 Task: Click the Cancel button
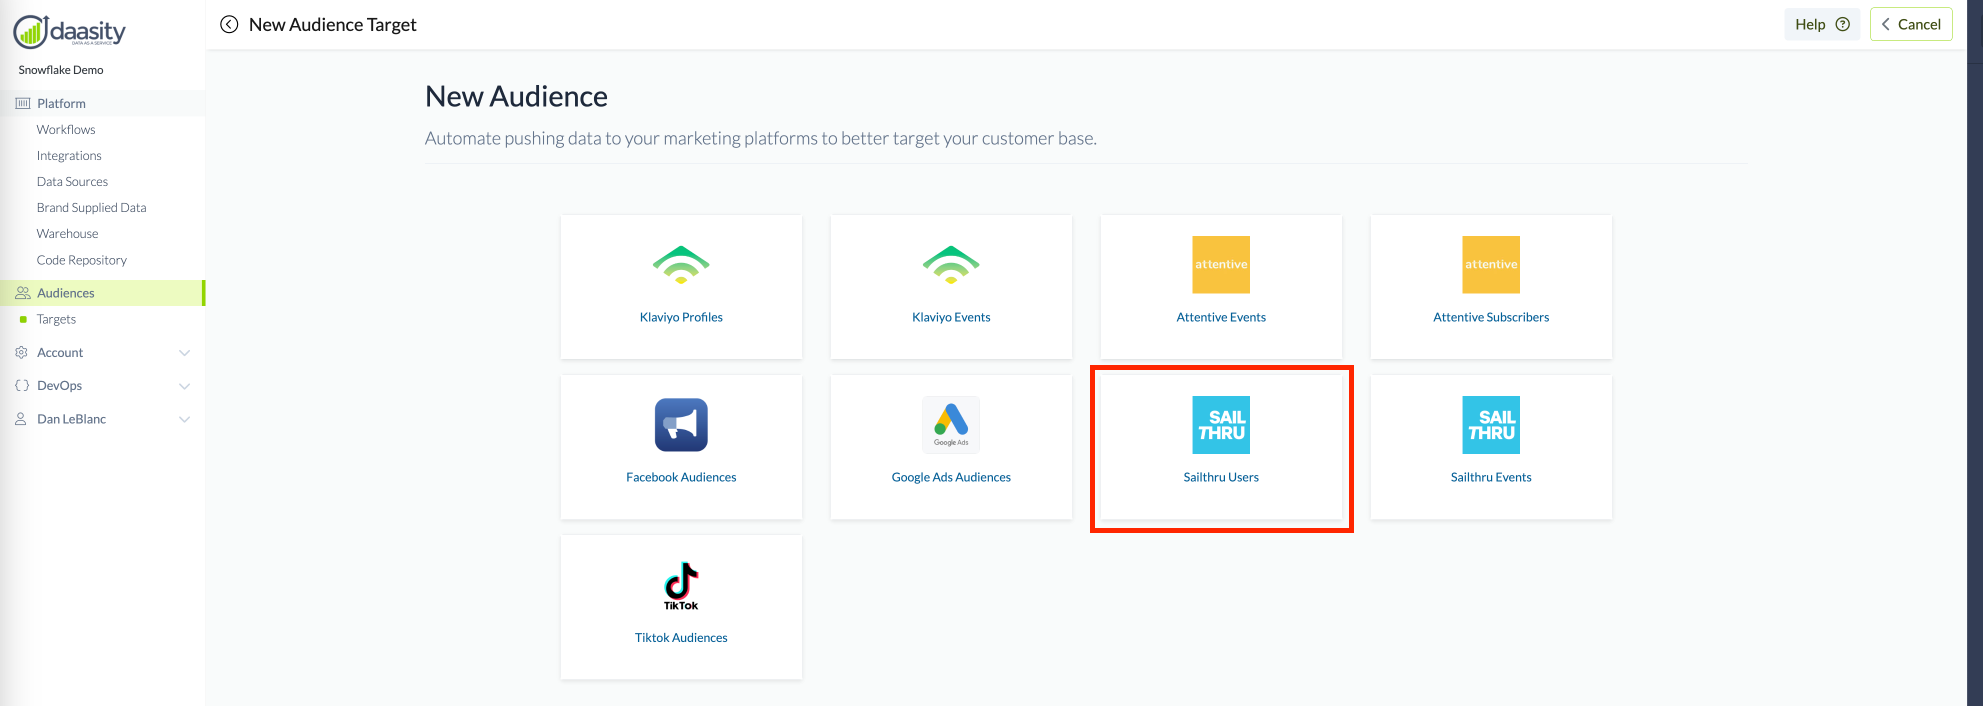coord(1910,25)
